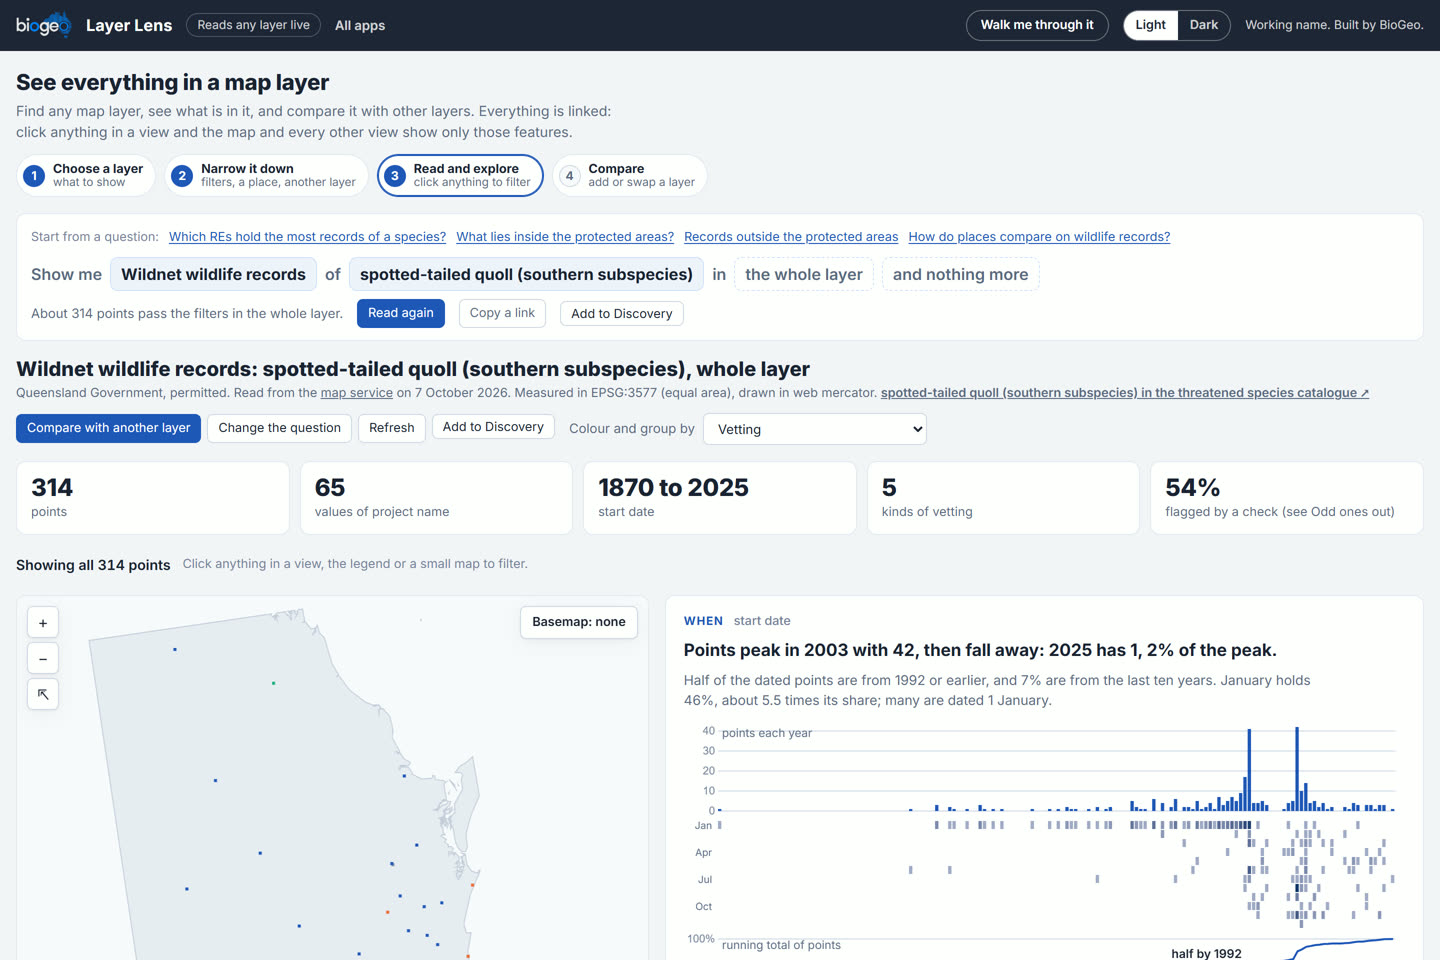Click Add to Discovery beside Copy a link
1440x960 pixels.
(x=622, y=314)
